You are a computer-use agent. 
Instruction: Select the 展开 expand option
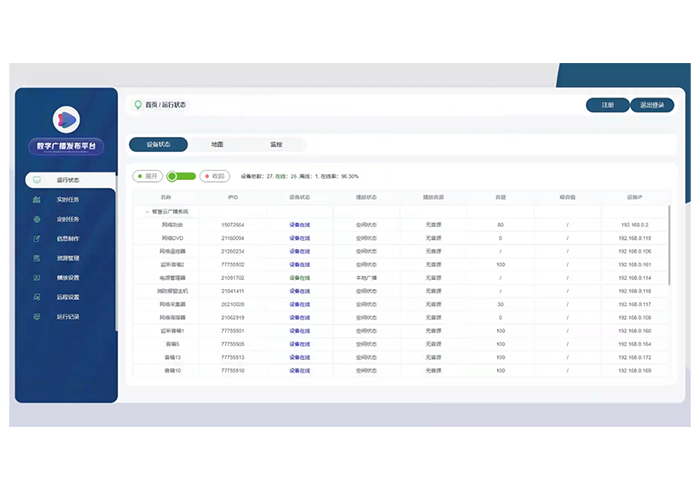point(149,176)
